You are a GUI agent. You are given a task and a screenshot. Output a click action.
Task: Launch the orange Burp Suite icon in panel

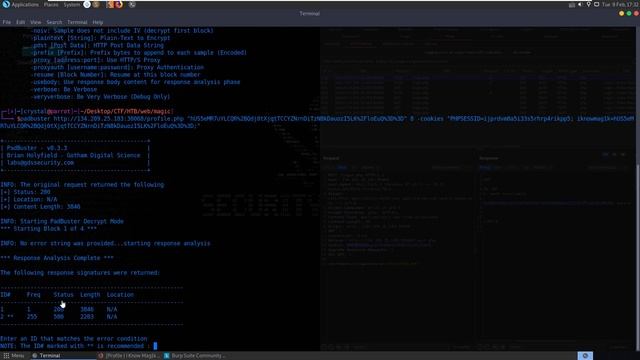pyautogui.click(x=110, y=4)
